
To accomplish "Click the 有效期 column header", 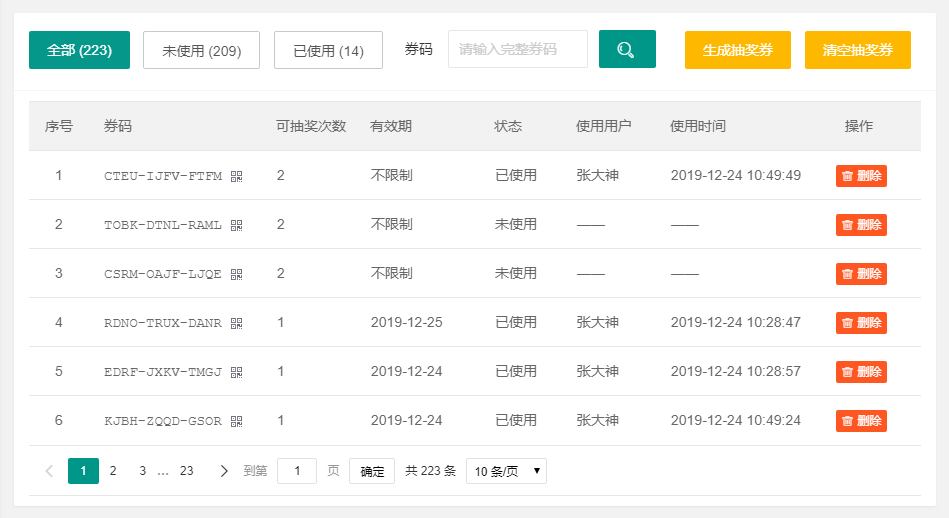I will pos(391,126).
